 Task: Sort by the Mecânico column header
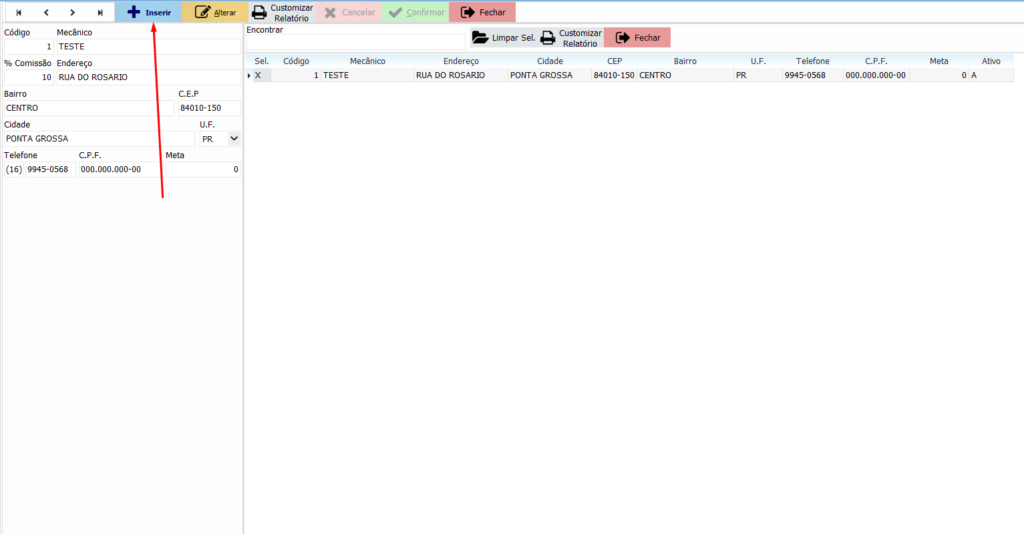click(367, 61)
